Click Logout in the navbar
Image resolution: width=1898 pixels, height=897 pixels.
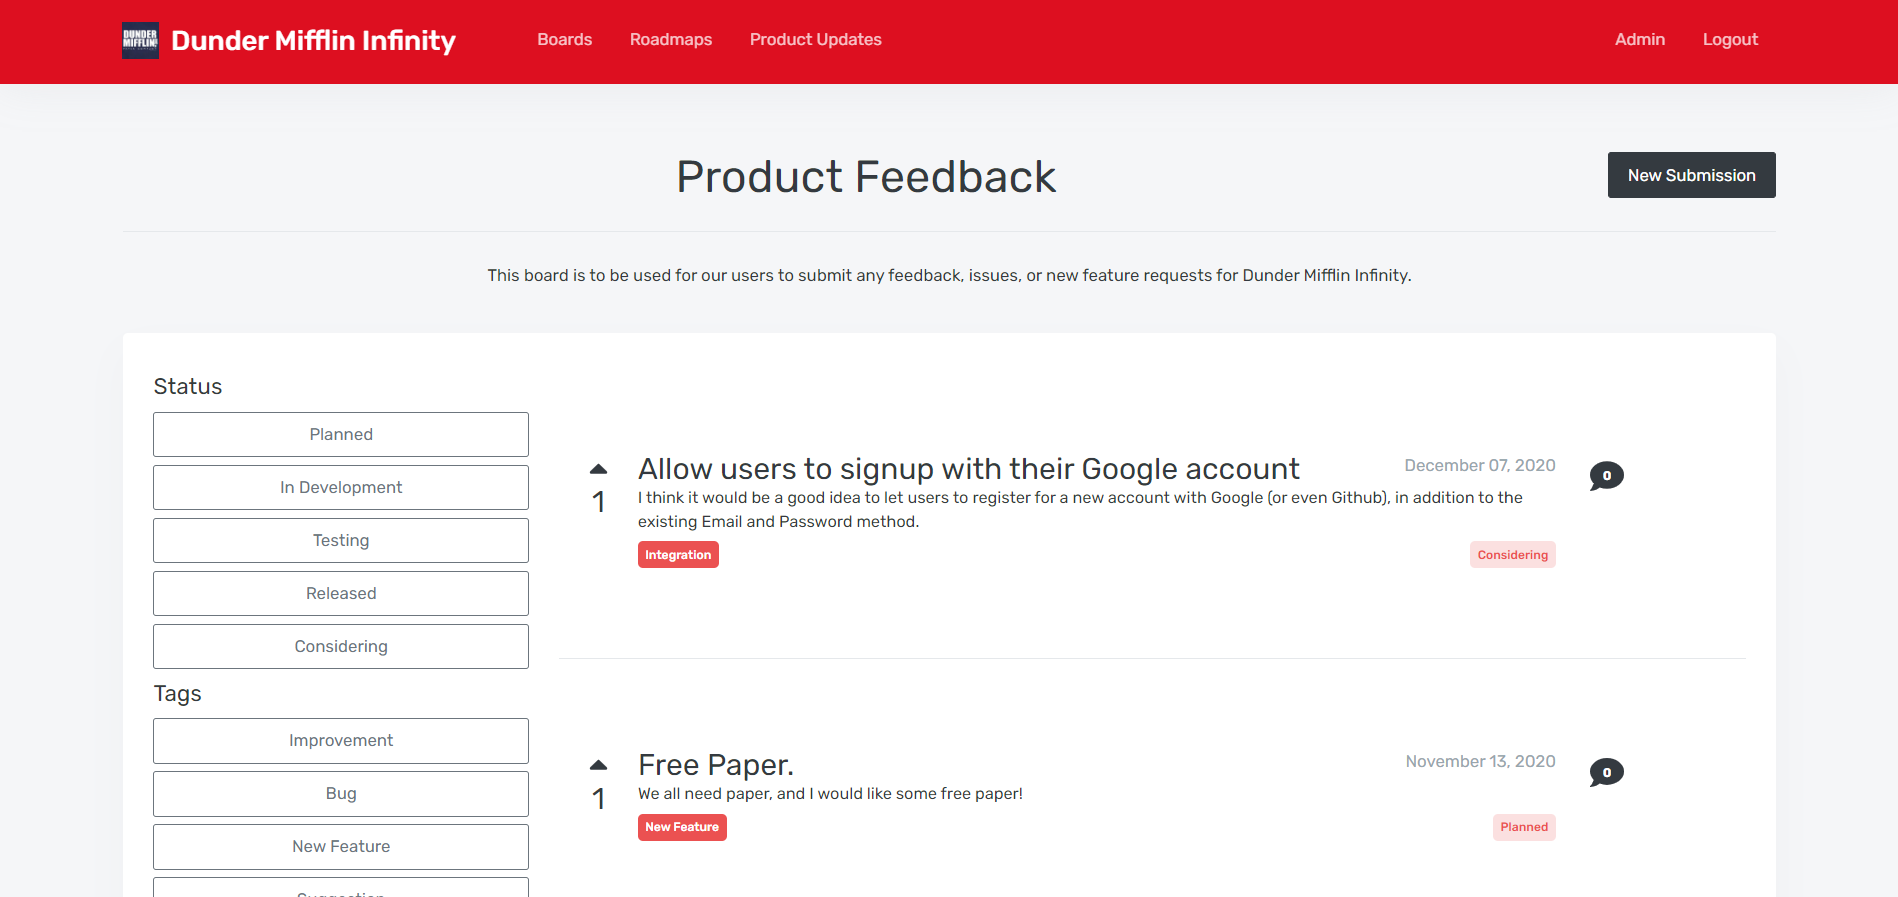(x=1730, y=40)
